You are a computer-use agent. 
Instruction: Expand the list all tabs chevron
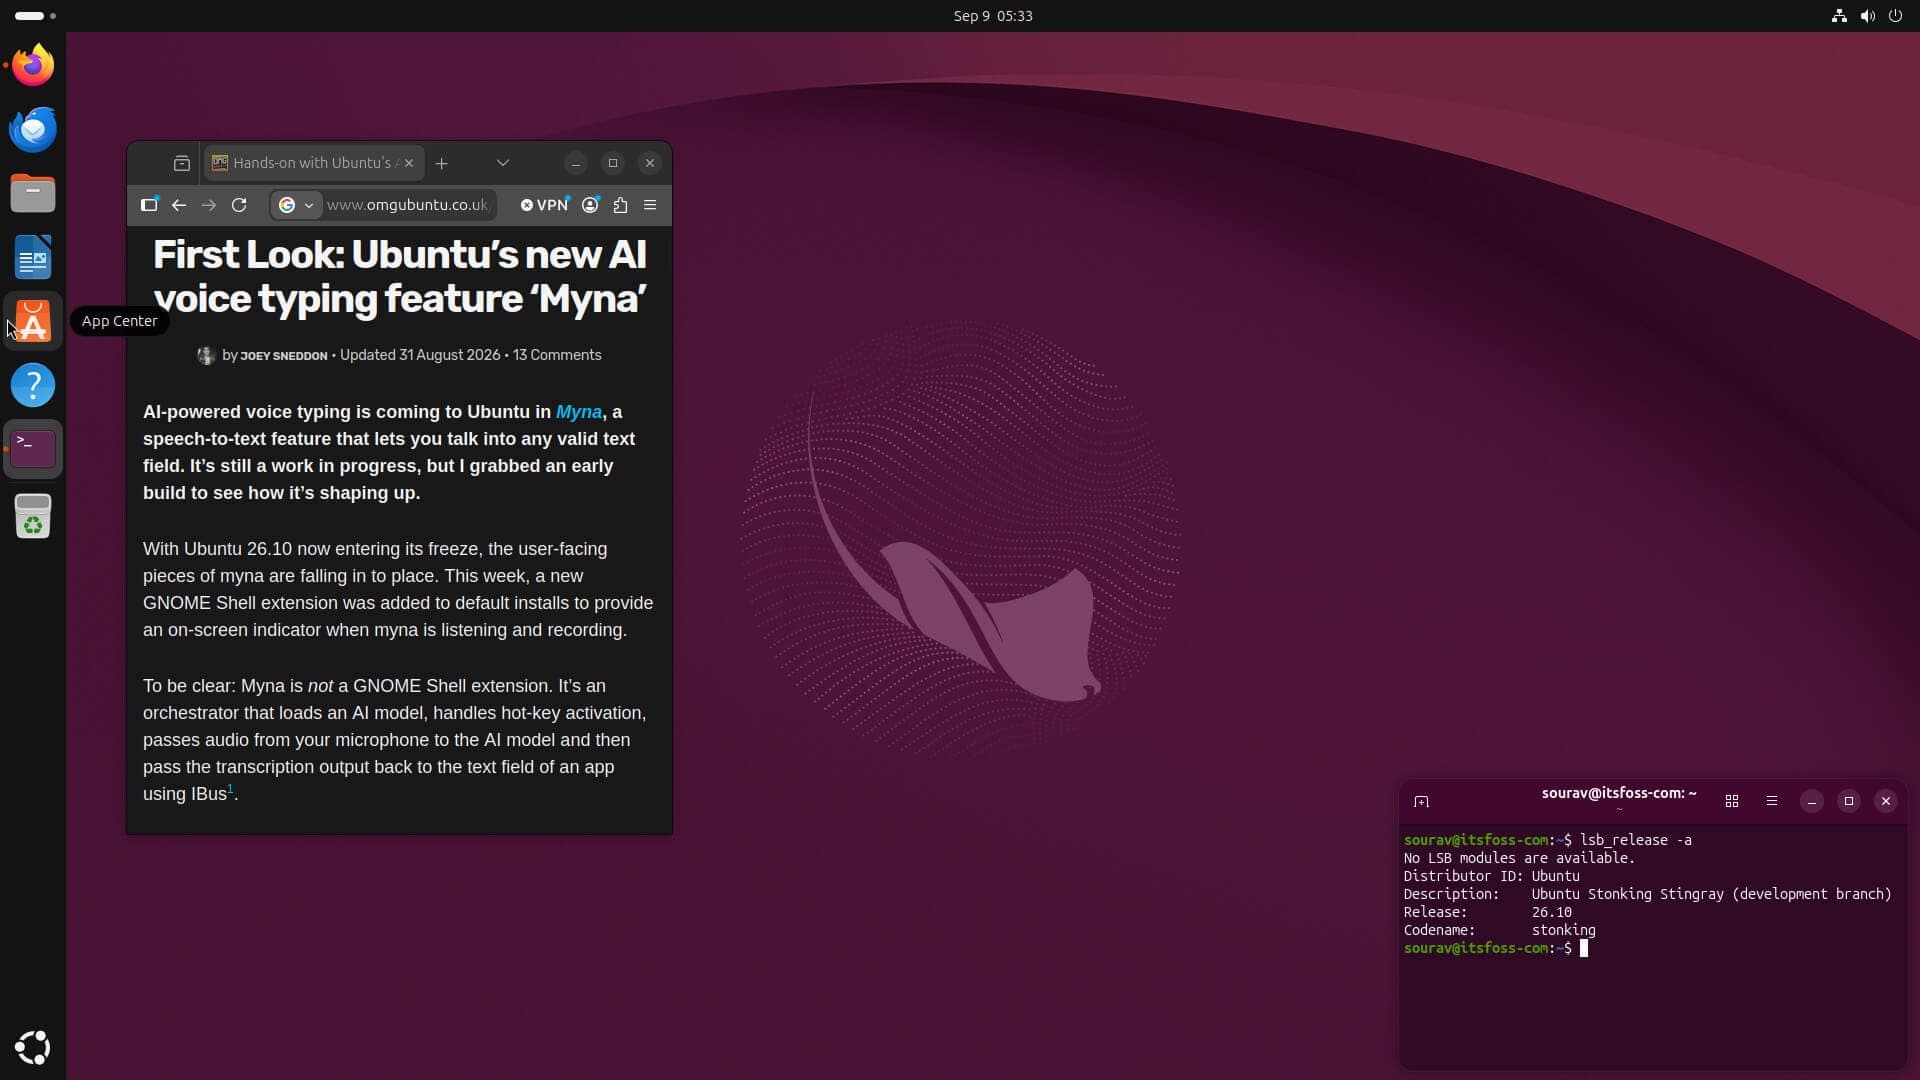[x=503, y=163]
